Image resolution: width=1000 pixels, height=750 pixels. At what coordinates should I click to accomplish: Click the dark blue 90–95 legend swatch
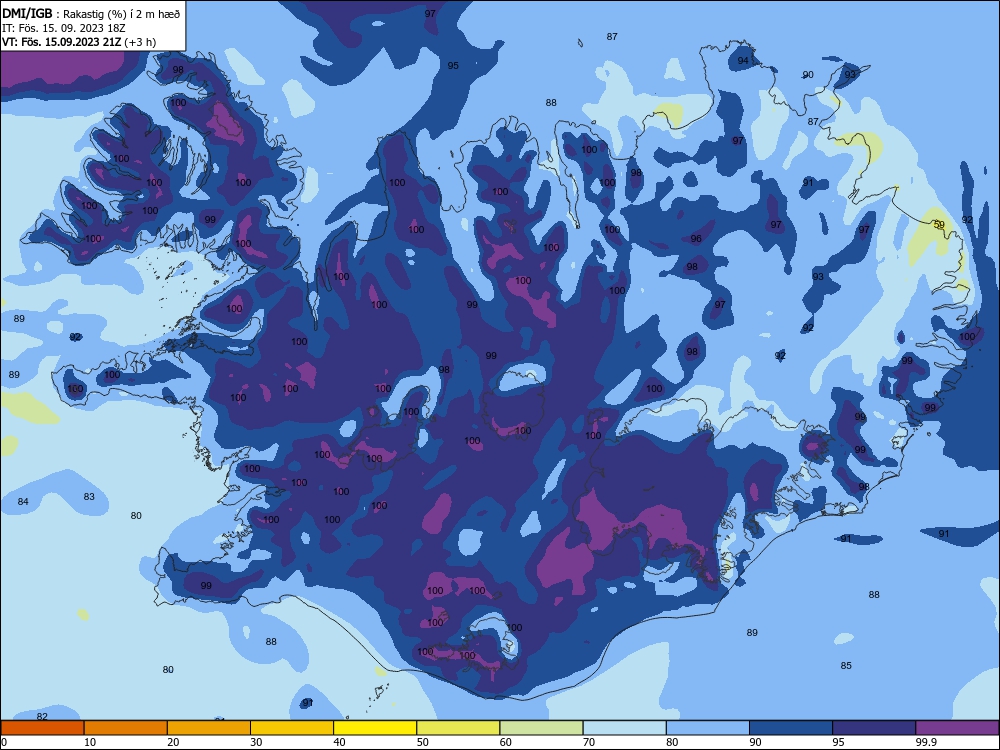click(x=791, y=728)
